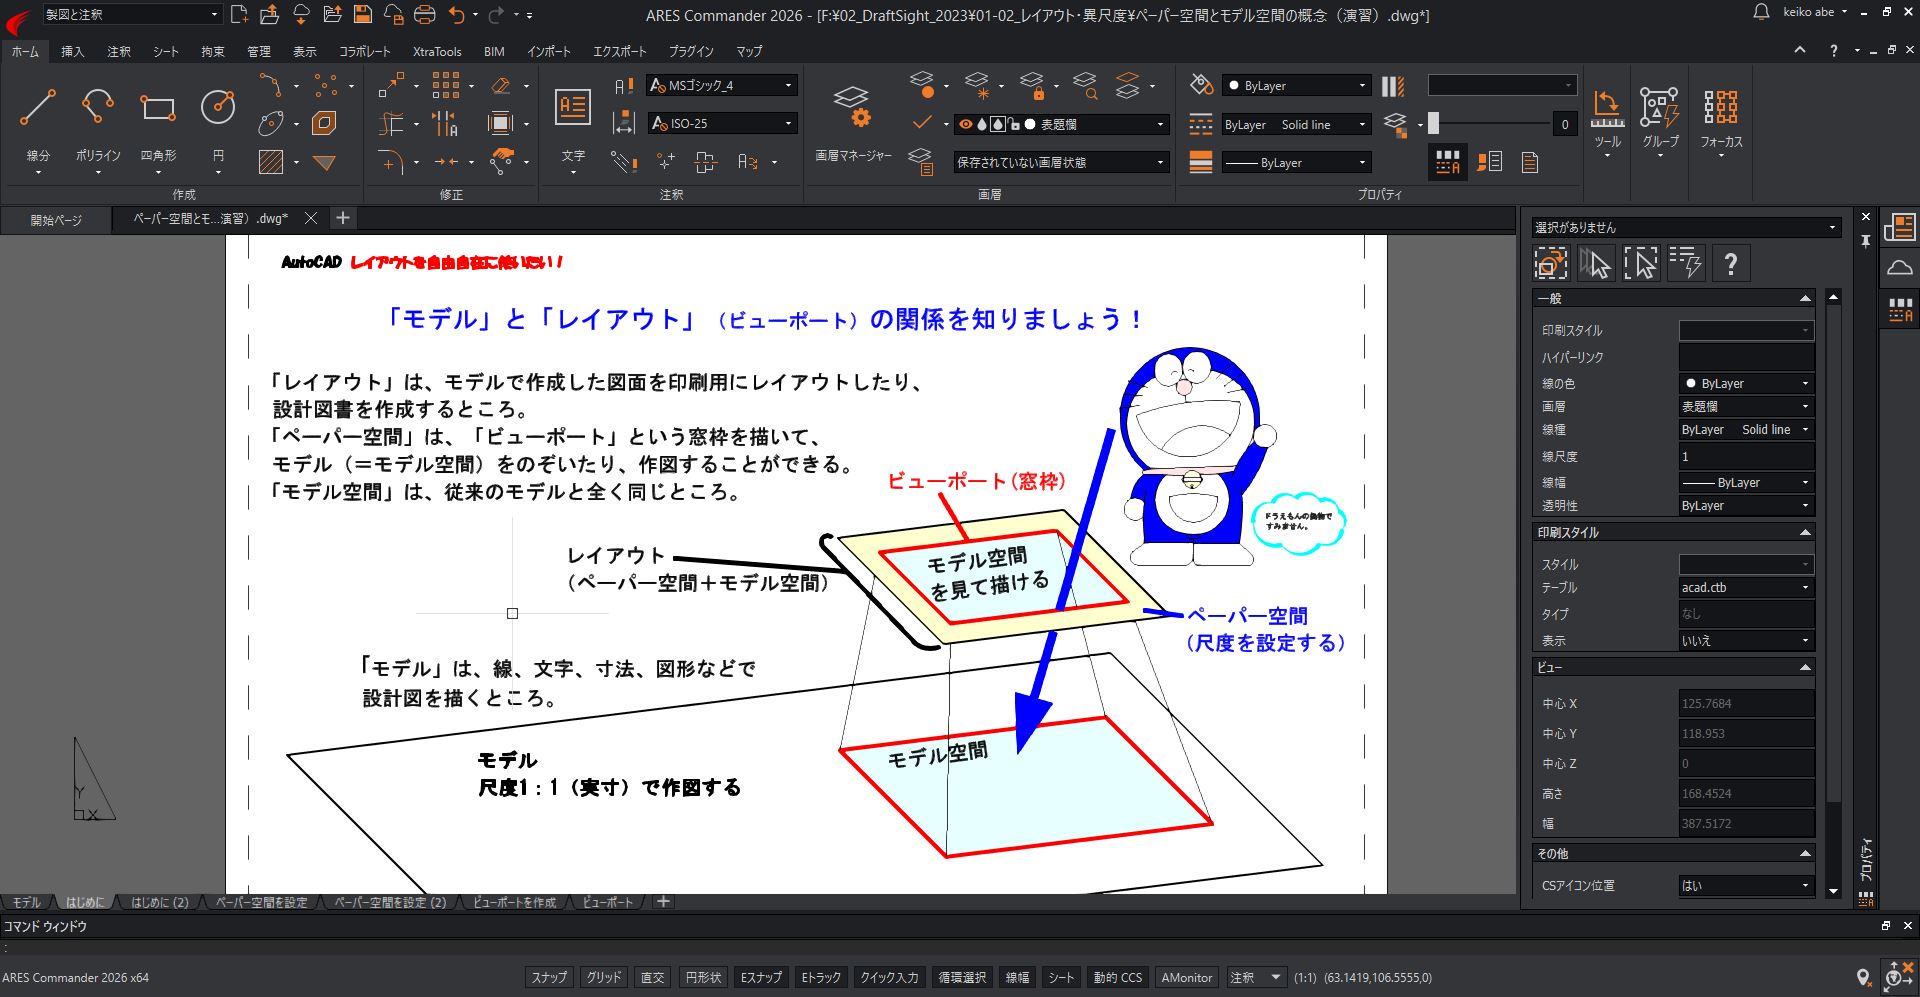
Task: Toggle クイック入力 quick input
Action: 889,977
